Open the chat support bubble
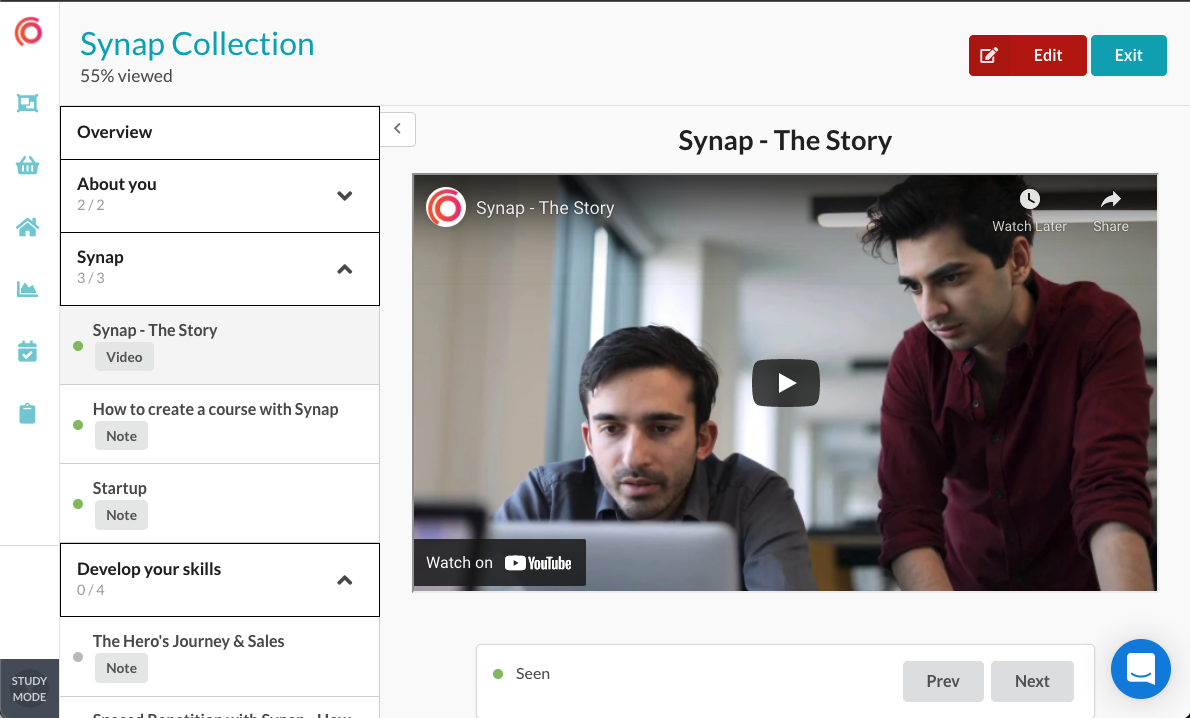The height and width of the screenshot is (718, 1190). pos(1140,668)
